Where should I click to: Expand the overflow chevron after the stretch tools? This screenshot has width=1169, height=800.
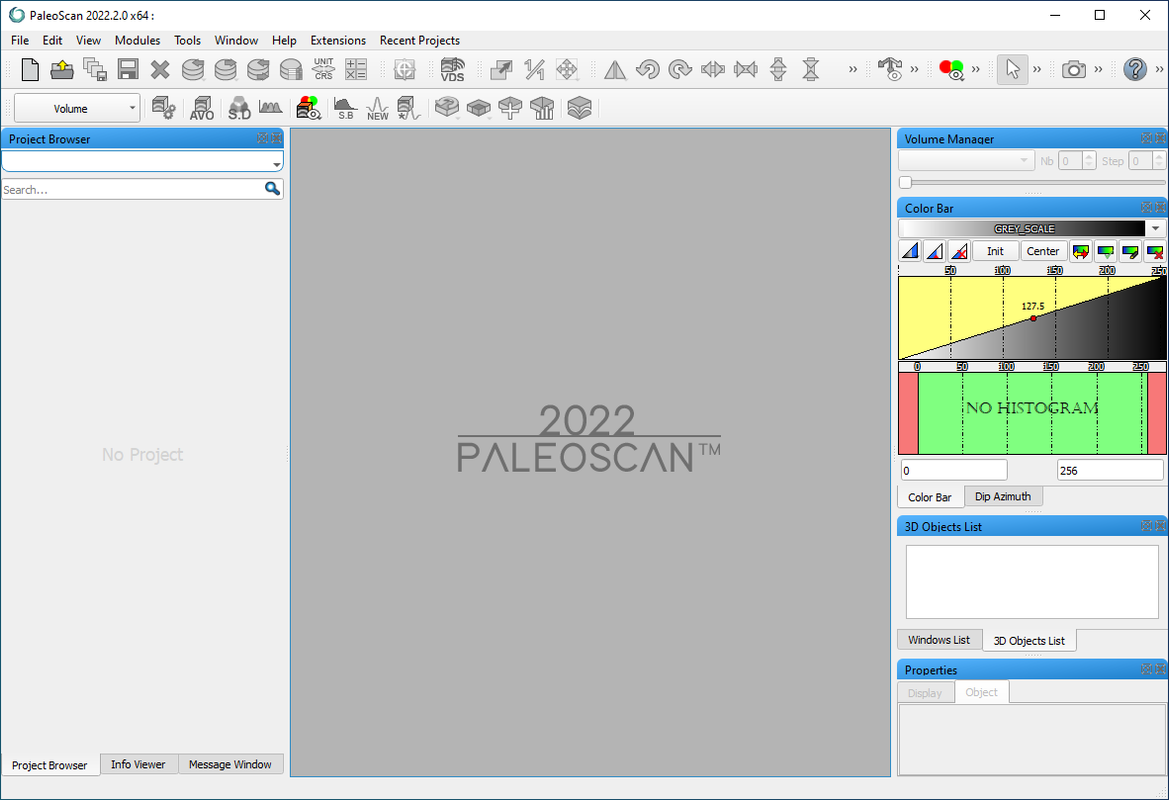[x=852, y=69]
